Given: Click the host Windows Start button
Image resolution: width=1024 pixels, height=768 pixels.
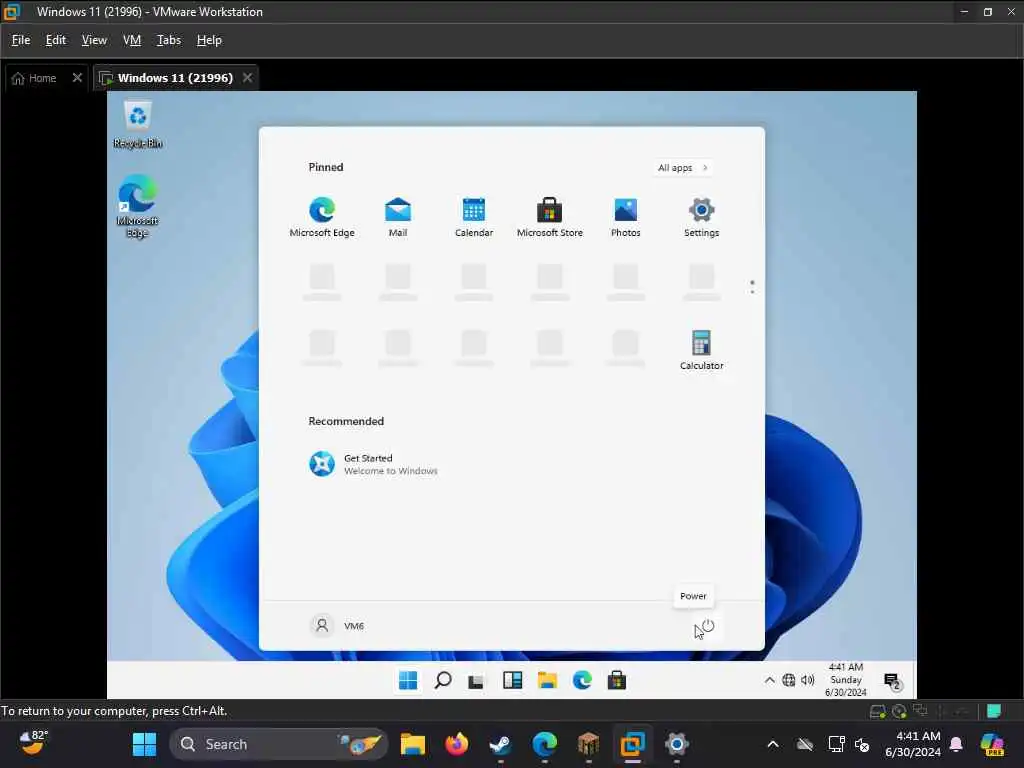Looking at the screenshot, I should 144,744.
